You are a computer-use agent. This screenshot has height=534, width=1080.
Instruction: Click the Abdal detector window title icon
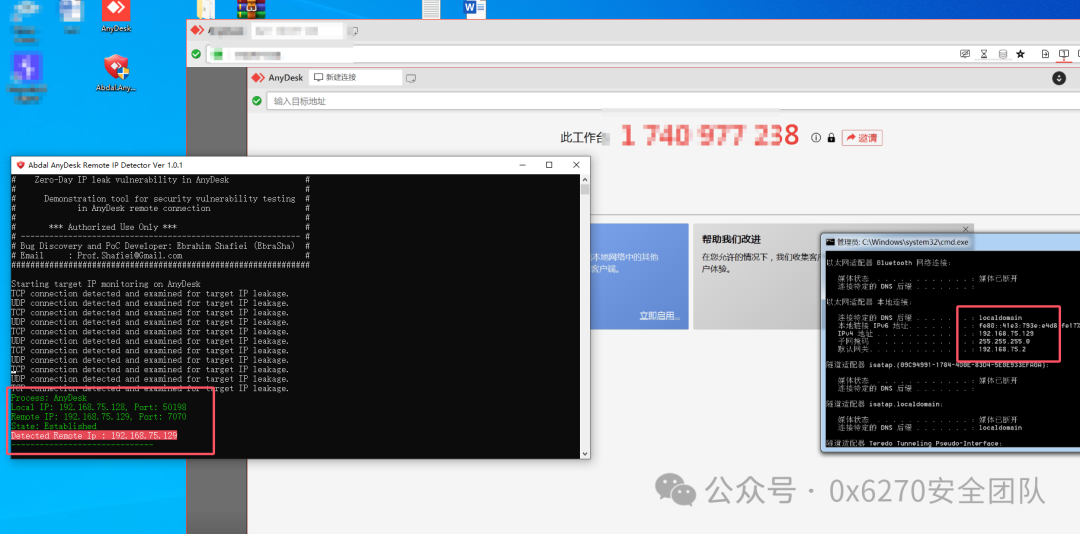(20, 165)
